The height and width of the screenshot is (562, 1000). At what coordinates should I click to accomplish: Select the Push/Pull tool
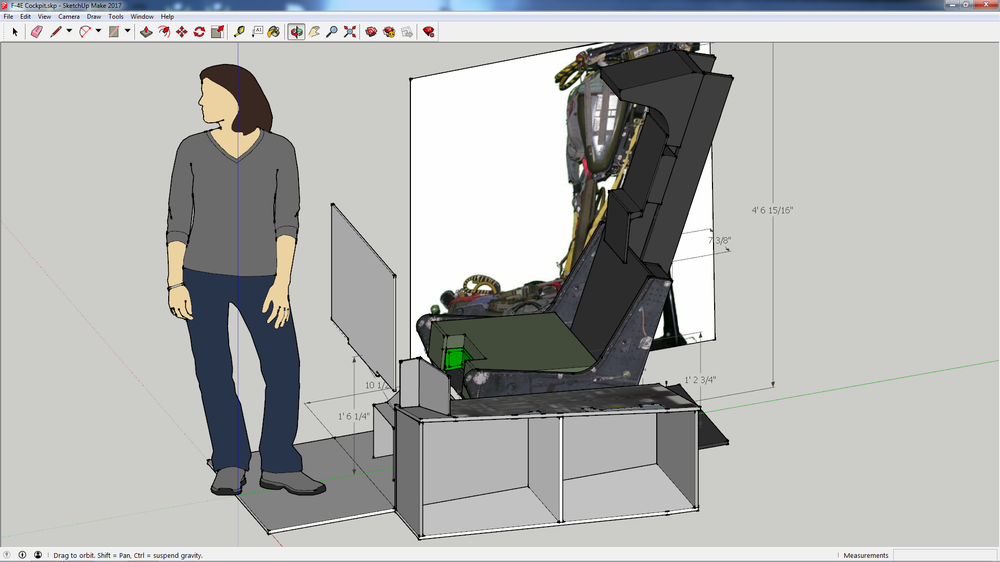[146, 32]
